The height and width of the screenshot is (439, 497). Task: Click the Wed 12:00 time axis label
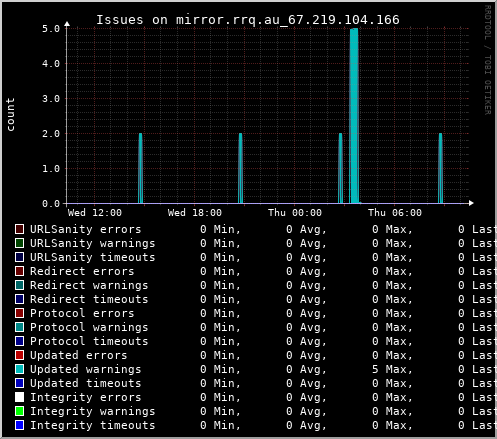95,213
